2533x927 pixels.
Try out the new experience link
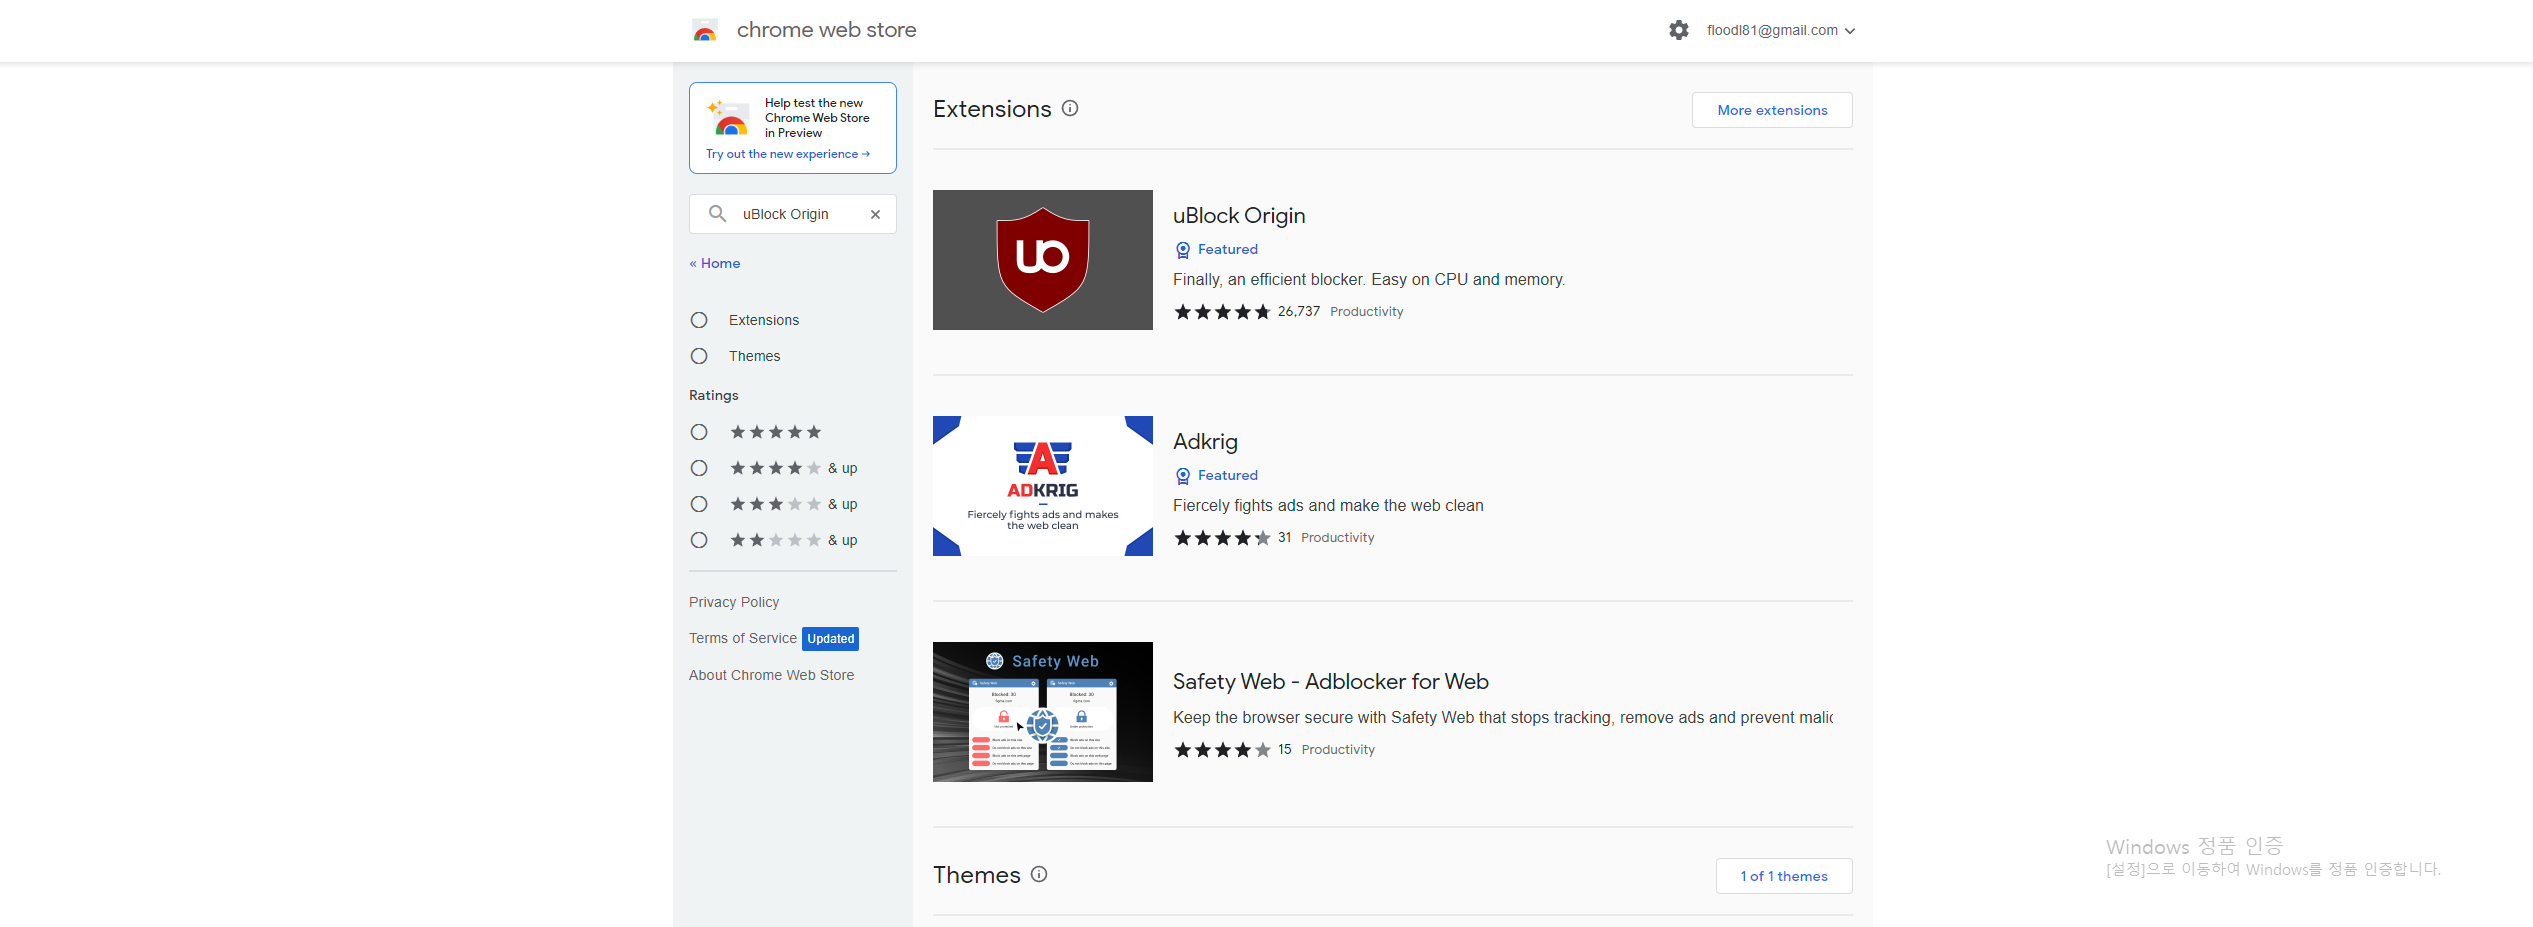(x=788, y=154)
